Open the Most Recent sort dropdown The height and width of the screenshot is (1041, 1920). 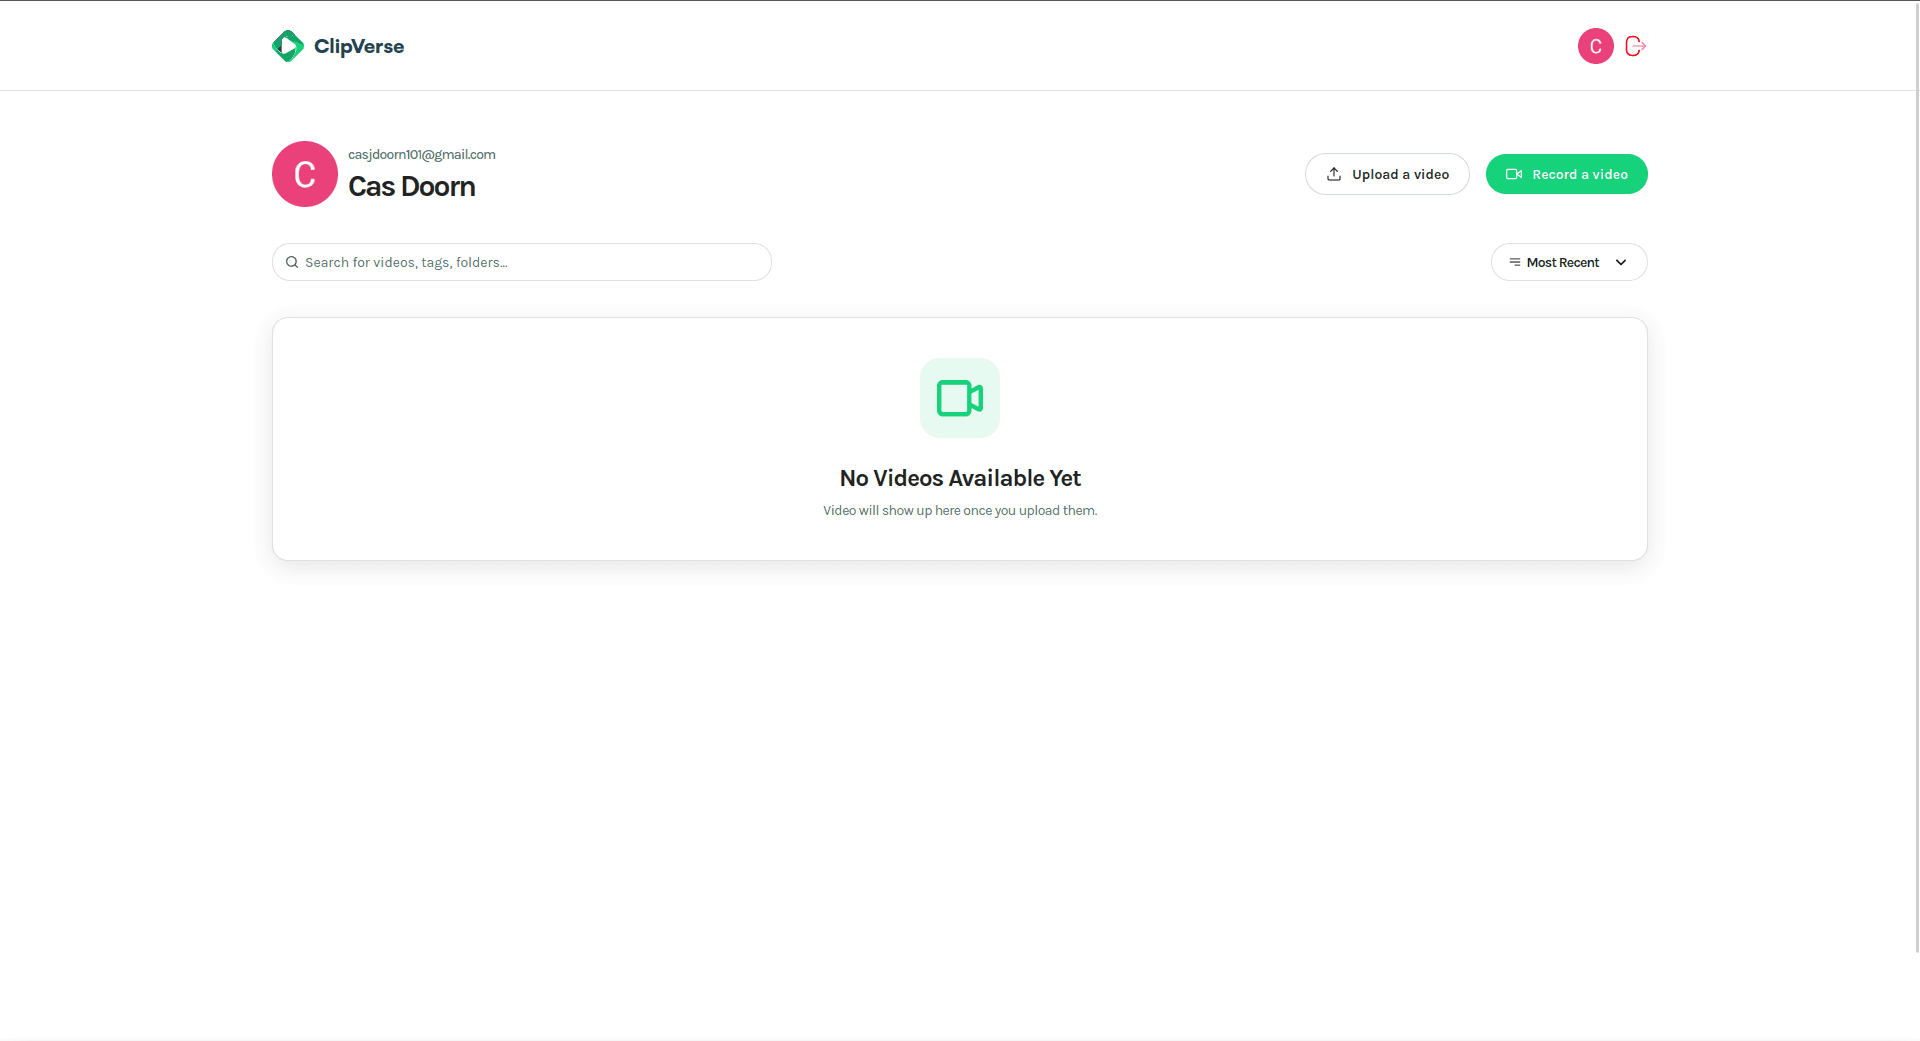(1568, 262)
